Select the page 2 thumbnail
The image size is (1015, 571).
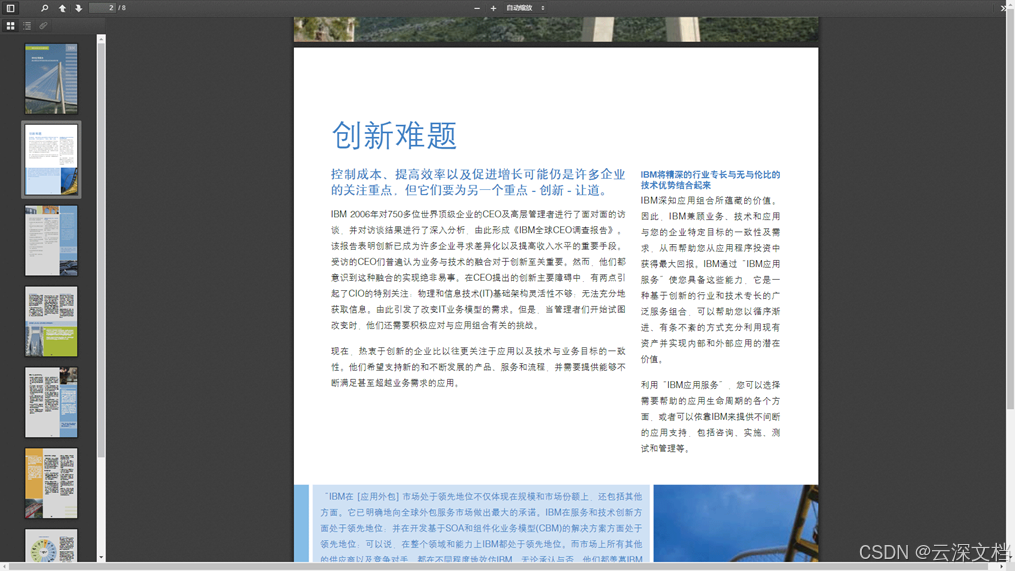tap(51, 159)
